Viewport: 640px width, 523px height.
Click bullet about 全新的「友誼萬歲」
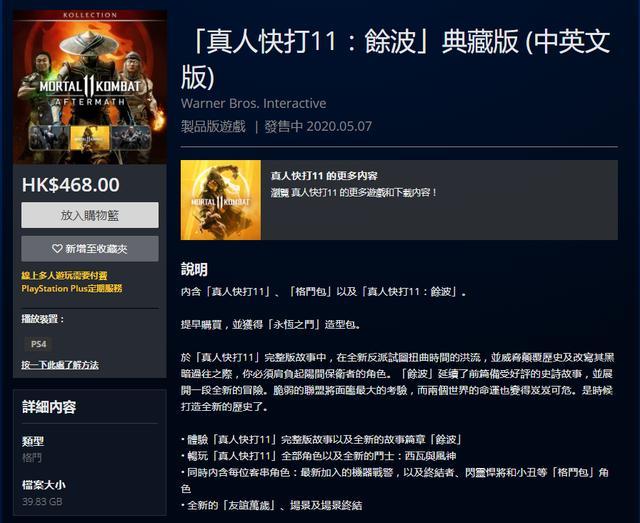point(271,505)
